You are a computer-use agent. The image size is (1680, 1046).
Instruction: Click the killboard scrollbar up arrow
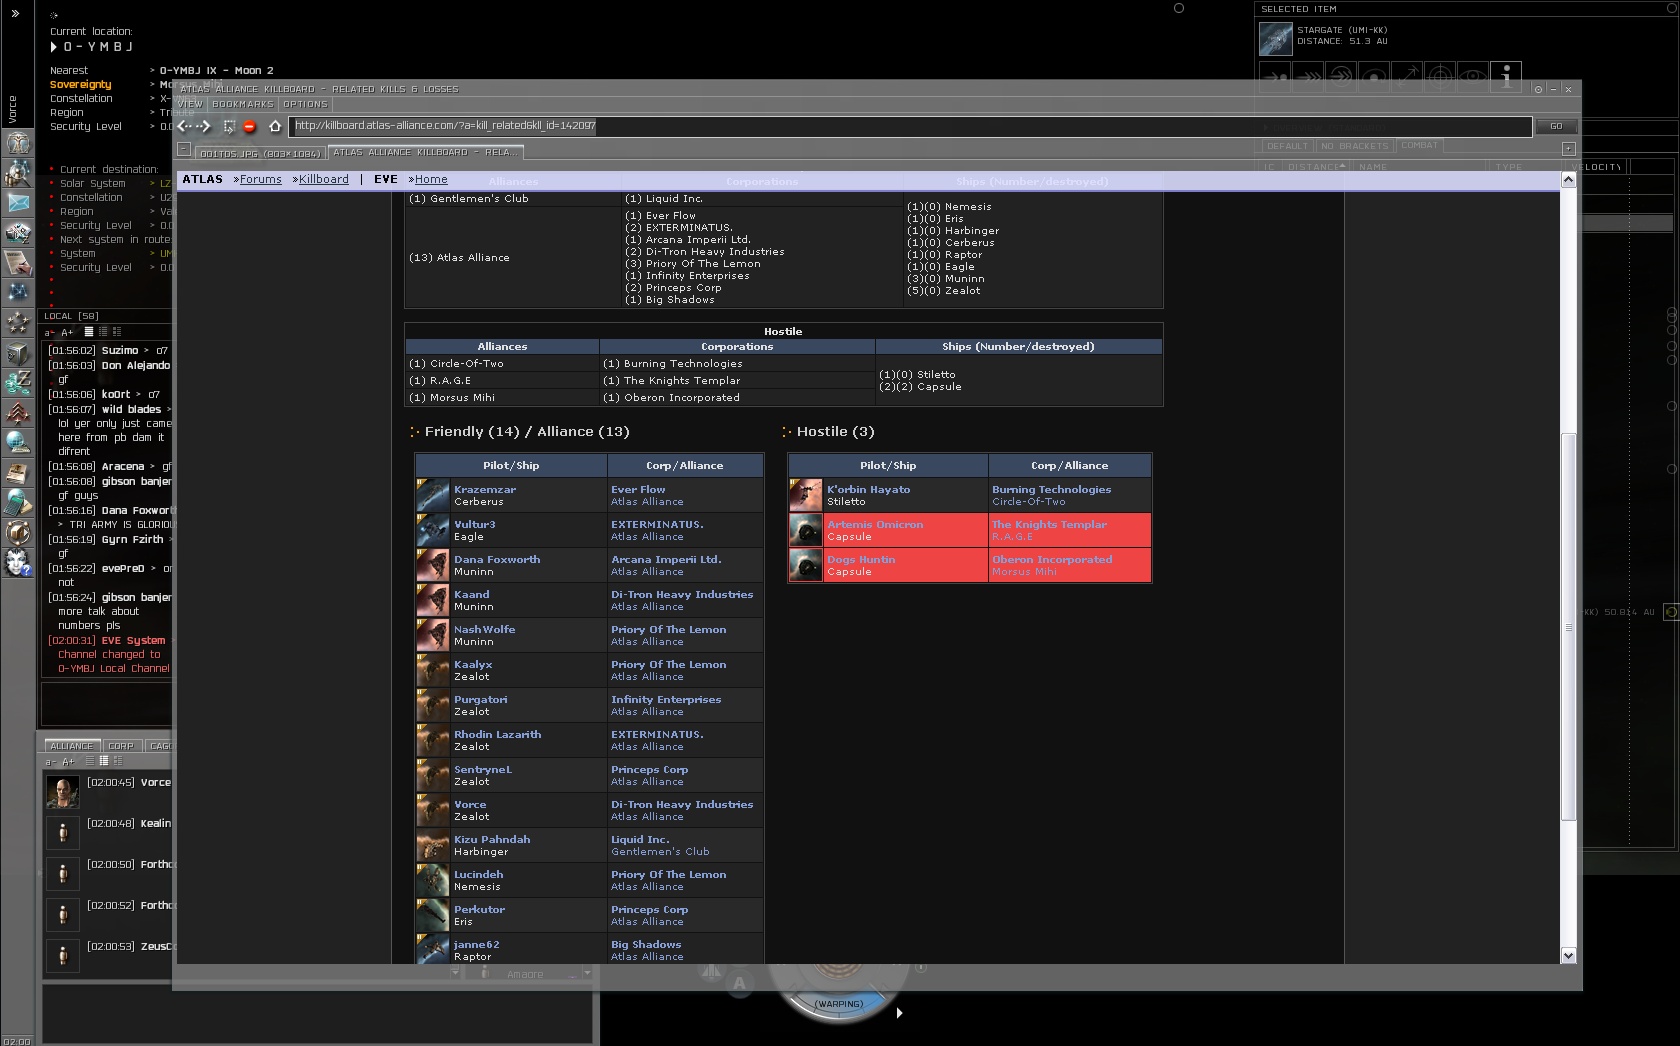[1568, 180]
